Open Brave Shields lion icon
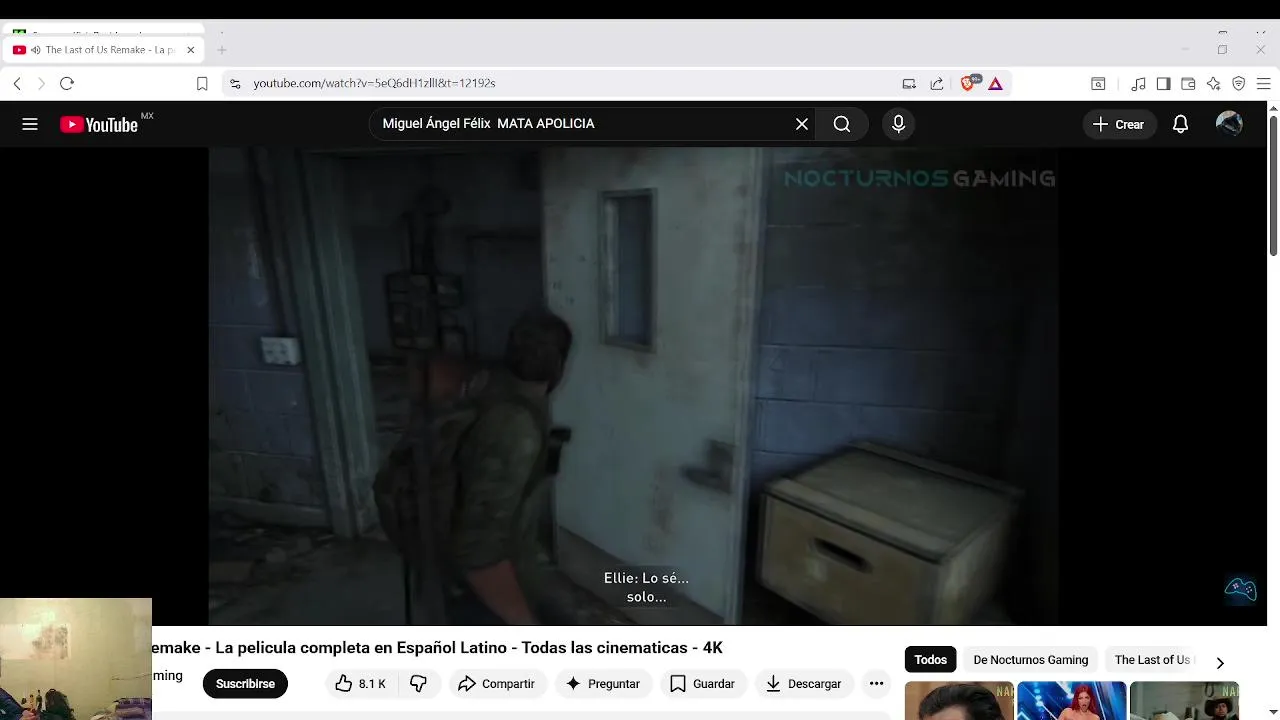 click(x=968, y=83)
